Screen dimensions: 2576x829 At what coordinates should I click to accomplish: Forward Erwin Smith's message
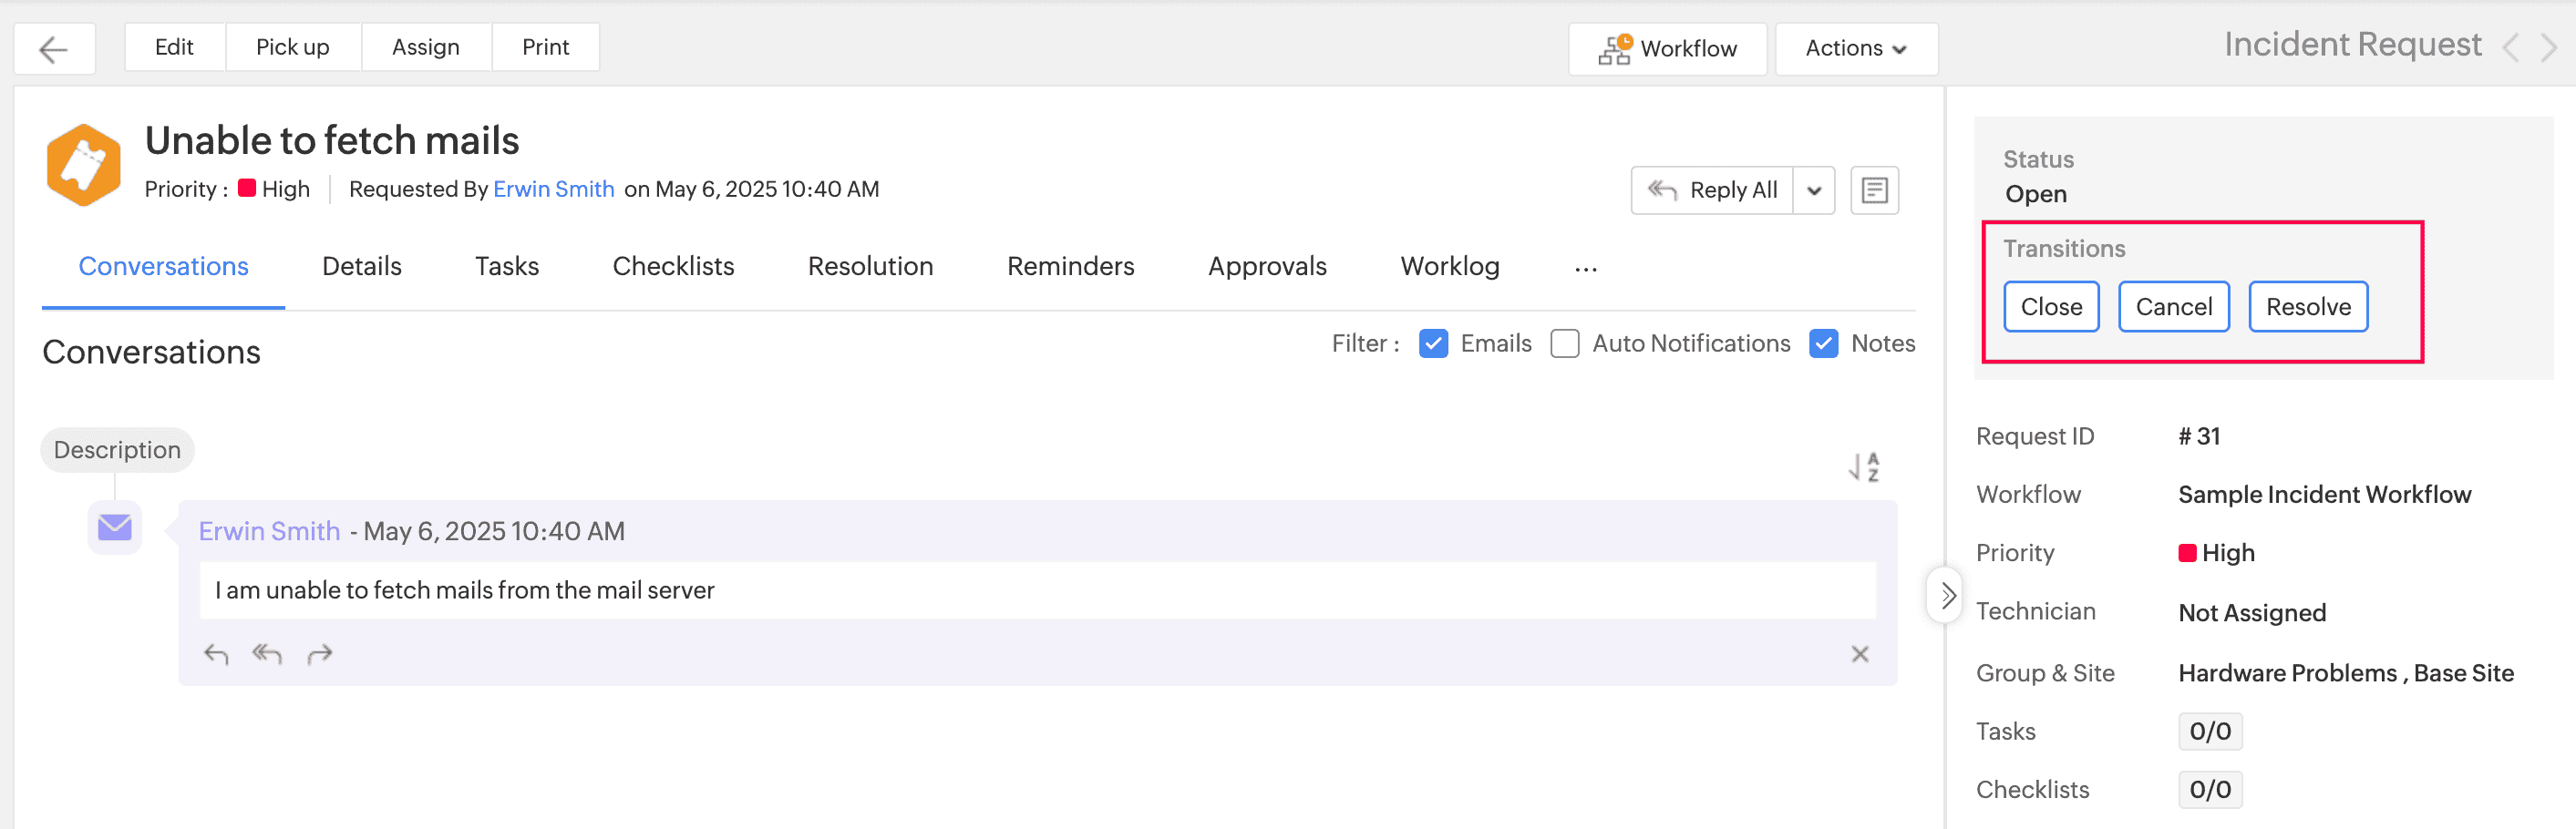(320, 653)
